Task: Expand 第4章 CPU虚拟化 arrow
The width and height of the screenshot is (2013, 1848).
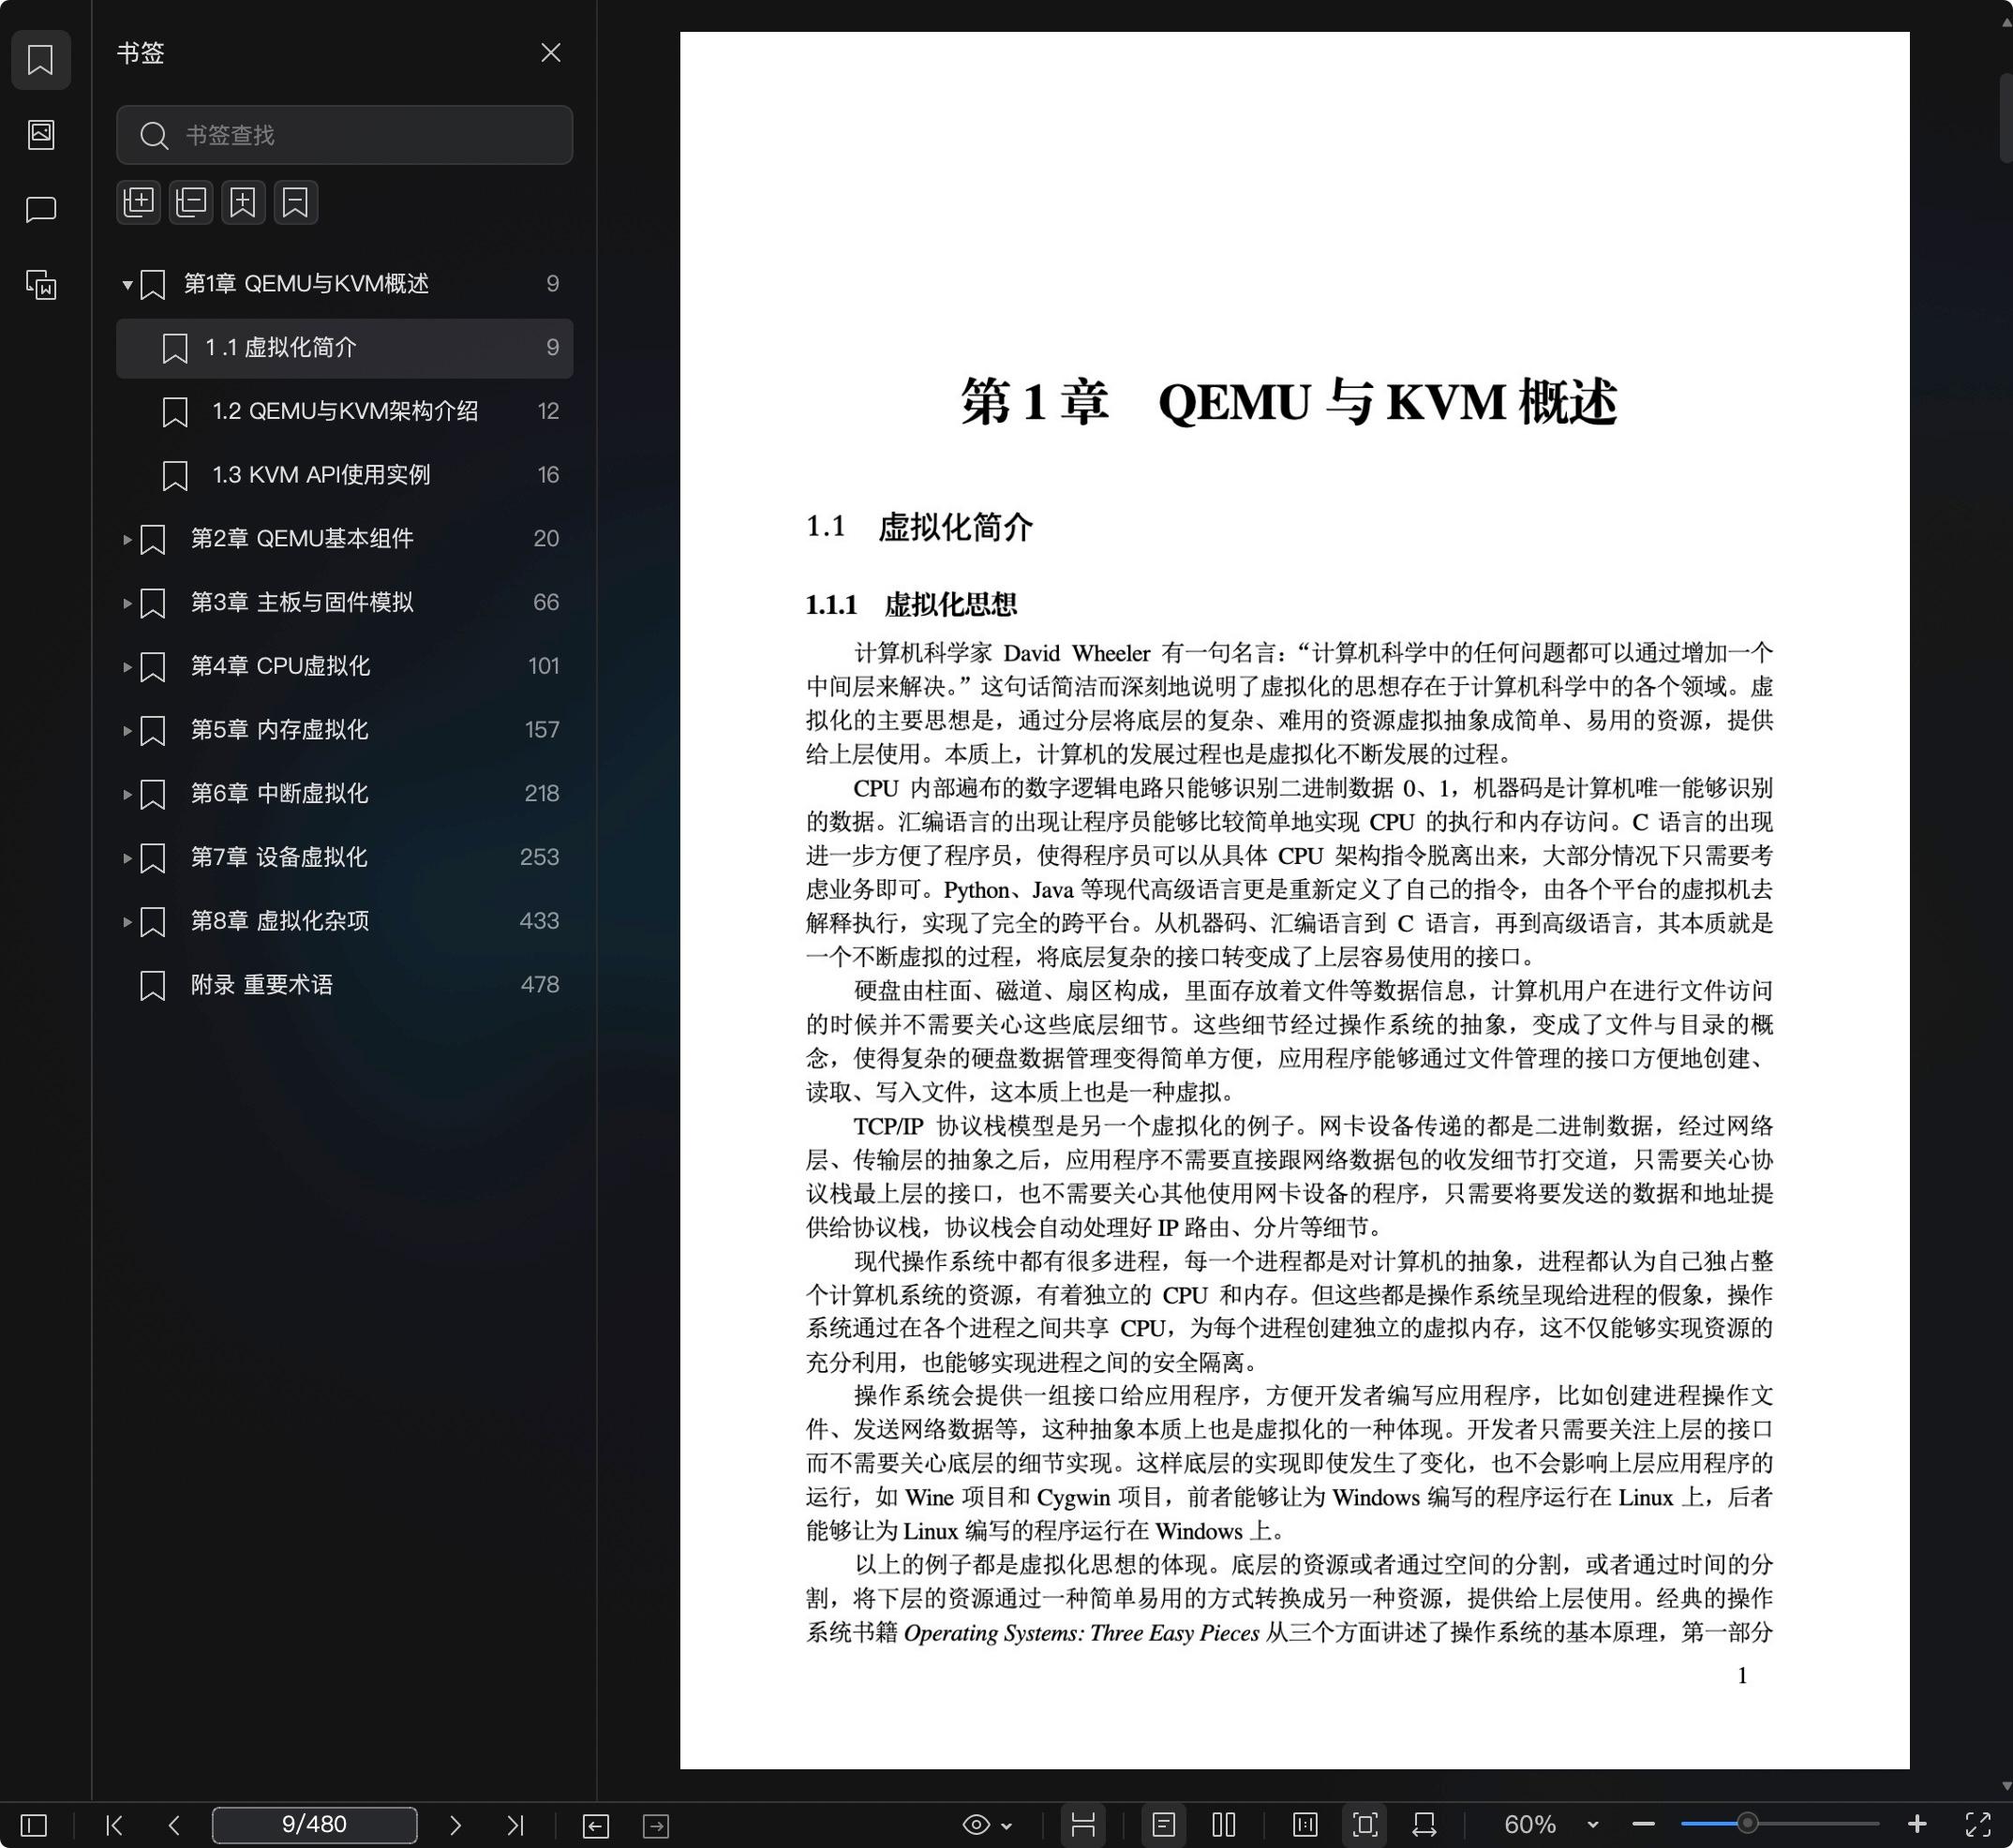Action: pyautogui.click(x=127, y=667)
